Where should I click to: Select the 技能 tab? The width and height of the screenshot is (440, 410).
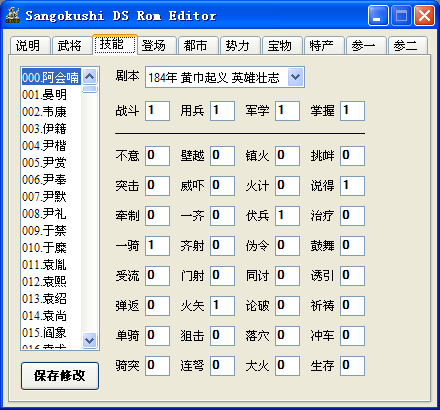(115, 44)
